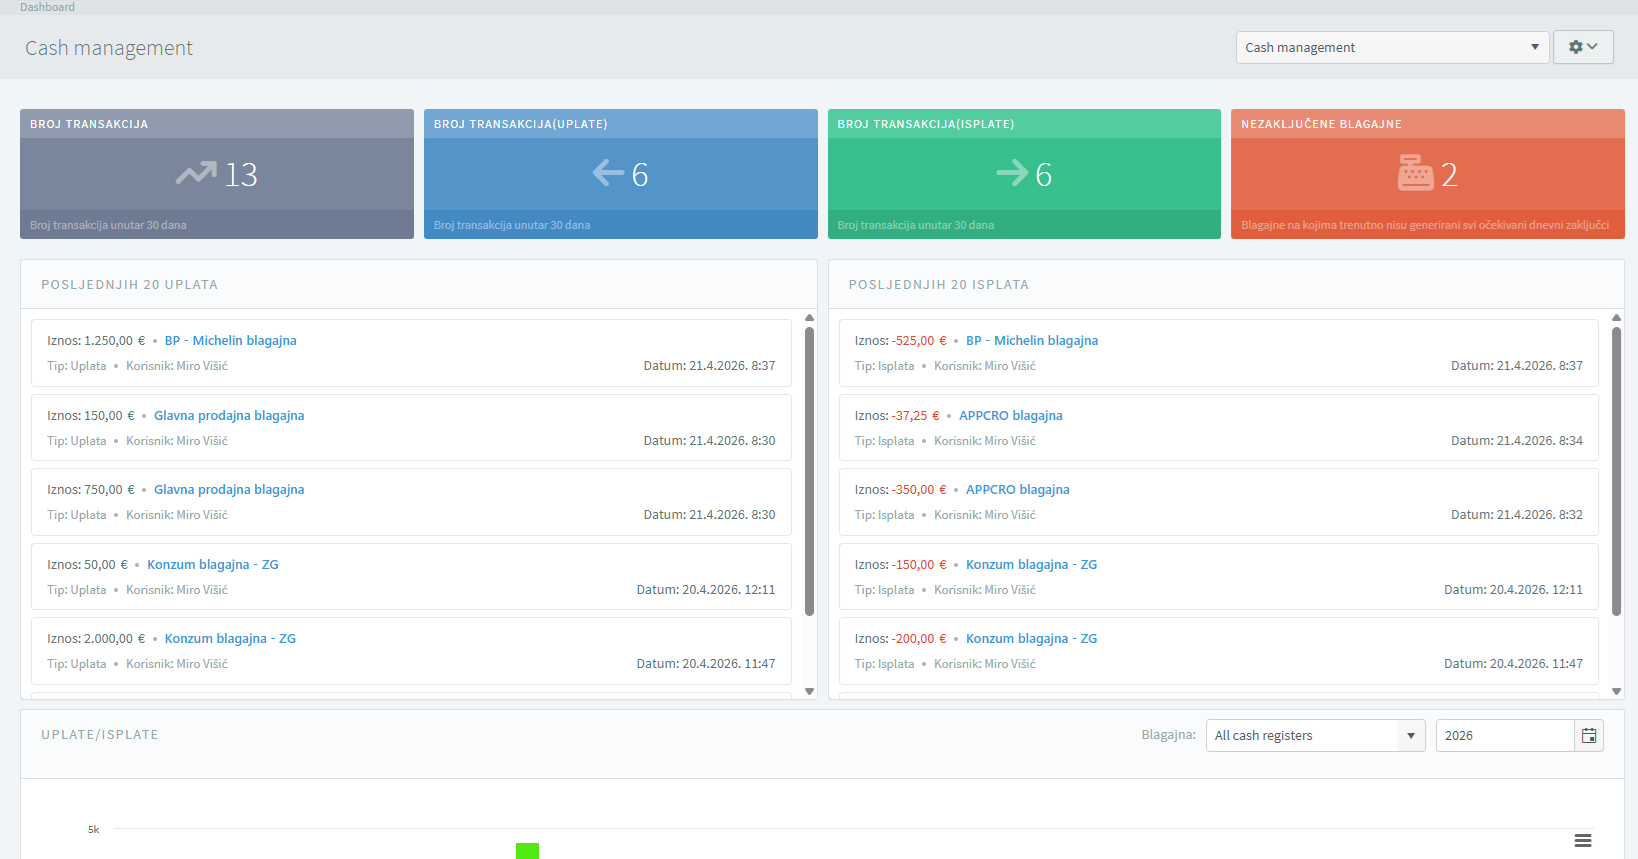Image resolution: width=1638 pixels, height=859 pixels.
Task: Click the settings gear icon button
Action: coord(1582,47)
